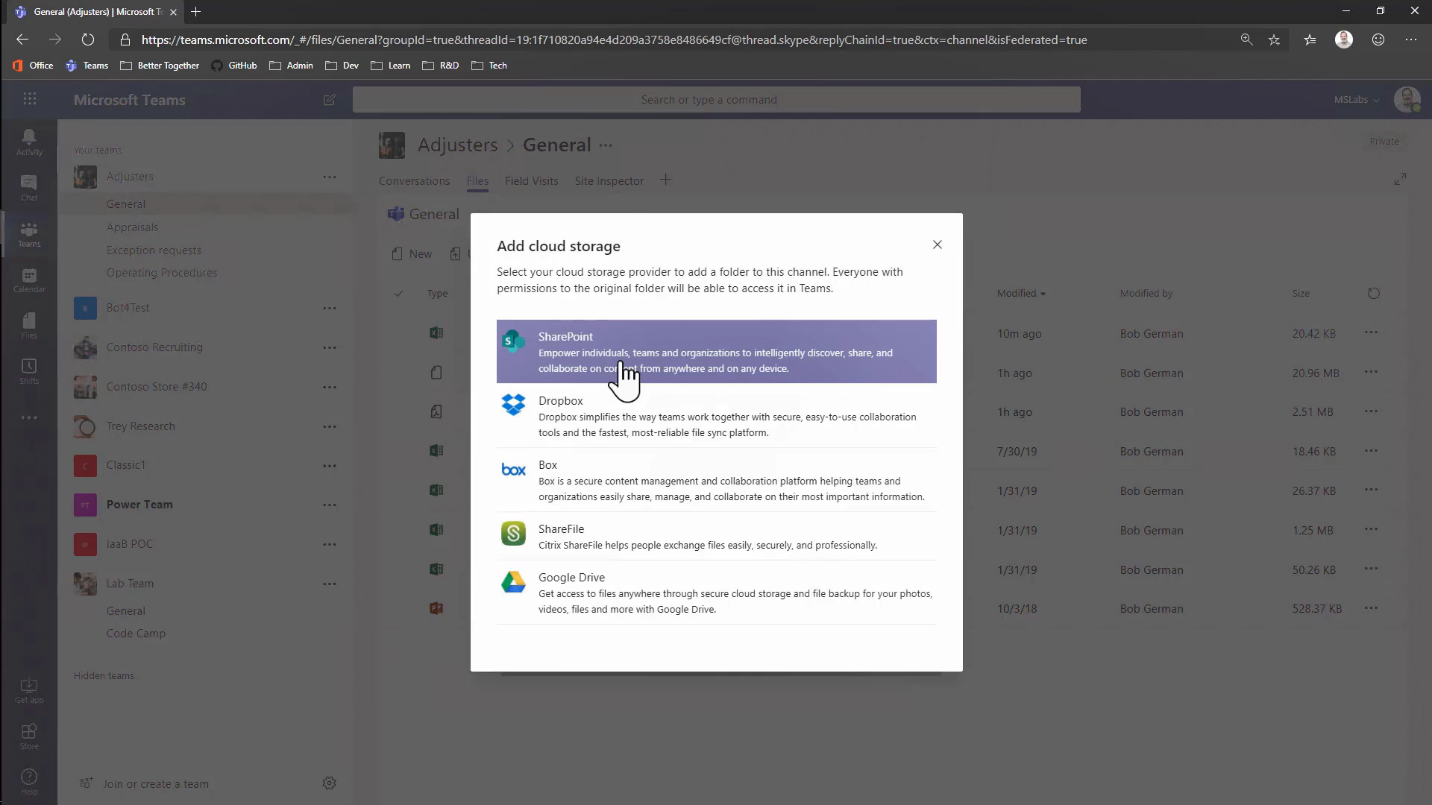Start a new chat with compose icon
The image size is (1432, 805).
coord(330,100)
